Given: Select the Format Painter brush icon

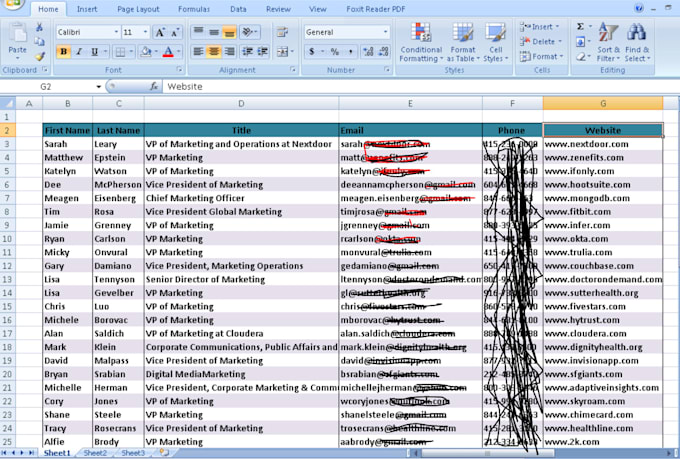Looking at the screenshot, I should (x=40, y=56).
